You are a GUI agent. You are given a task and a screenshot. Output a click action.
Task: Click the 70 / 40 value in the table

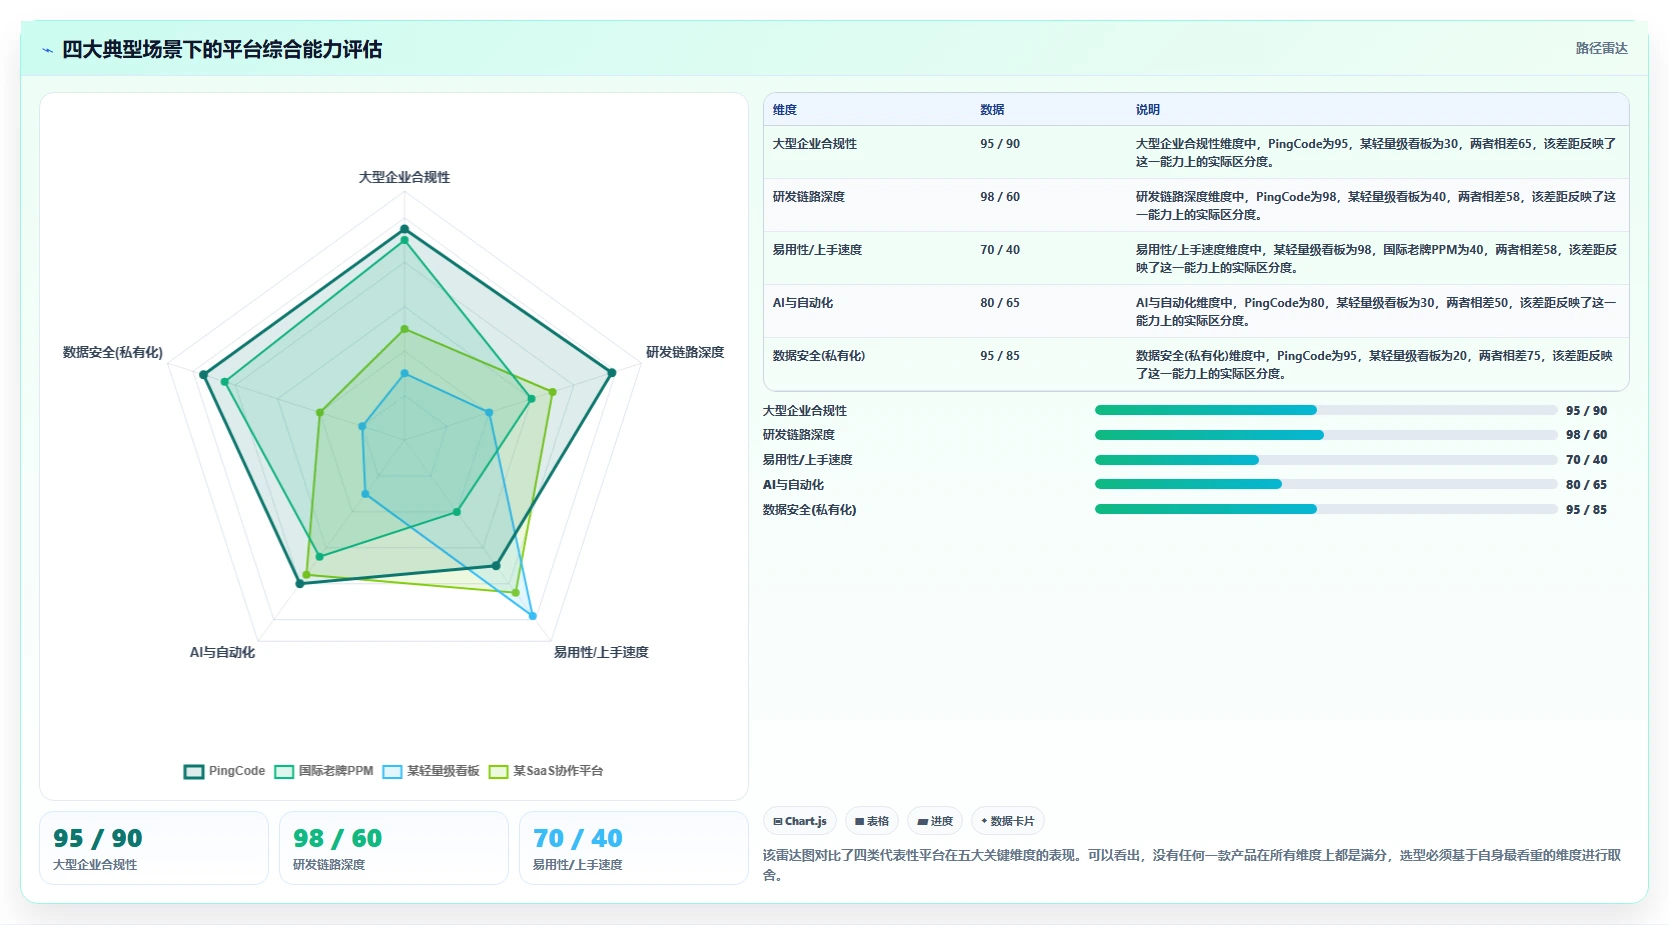click(x=1000, y=250)
